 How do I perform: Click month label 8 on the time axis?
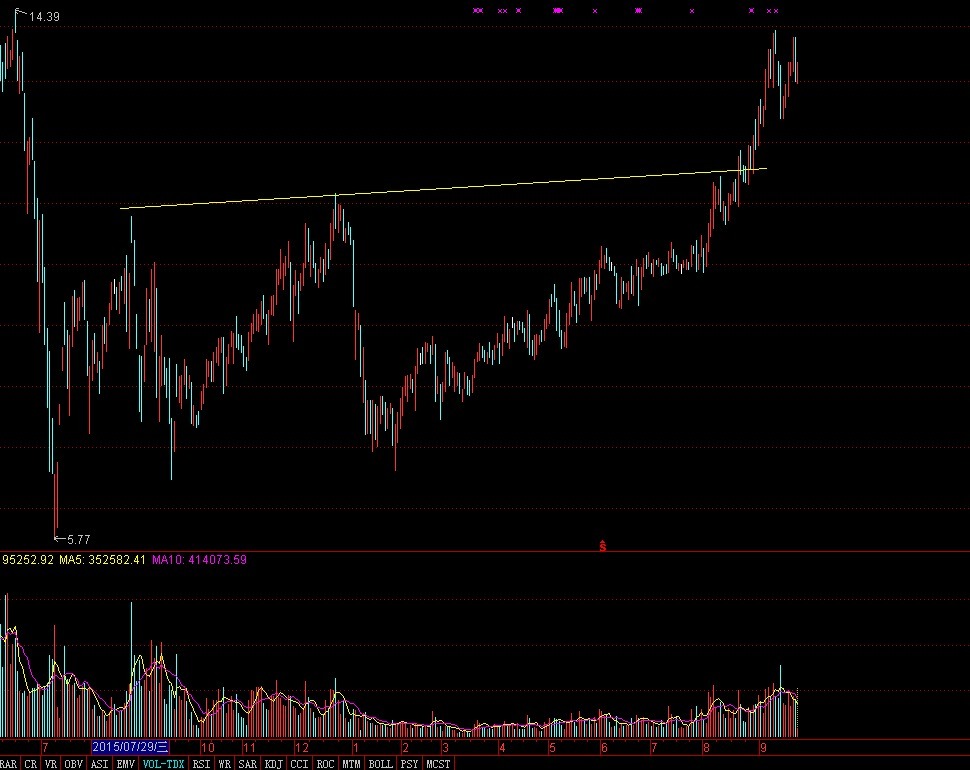tap(706, 747)
